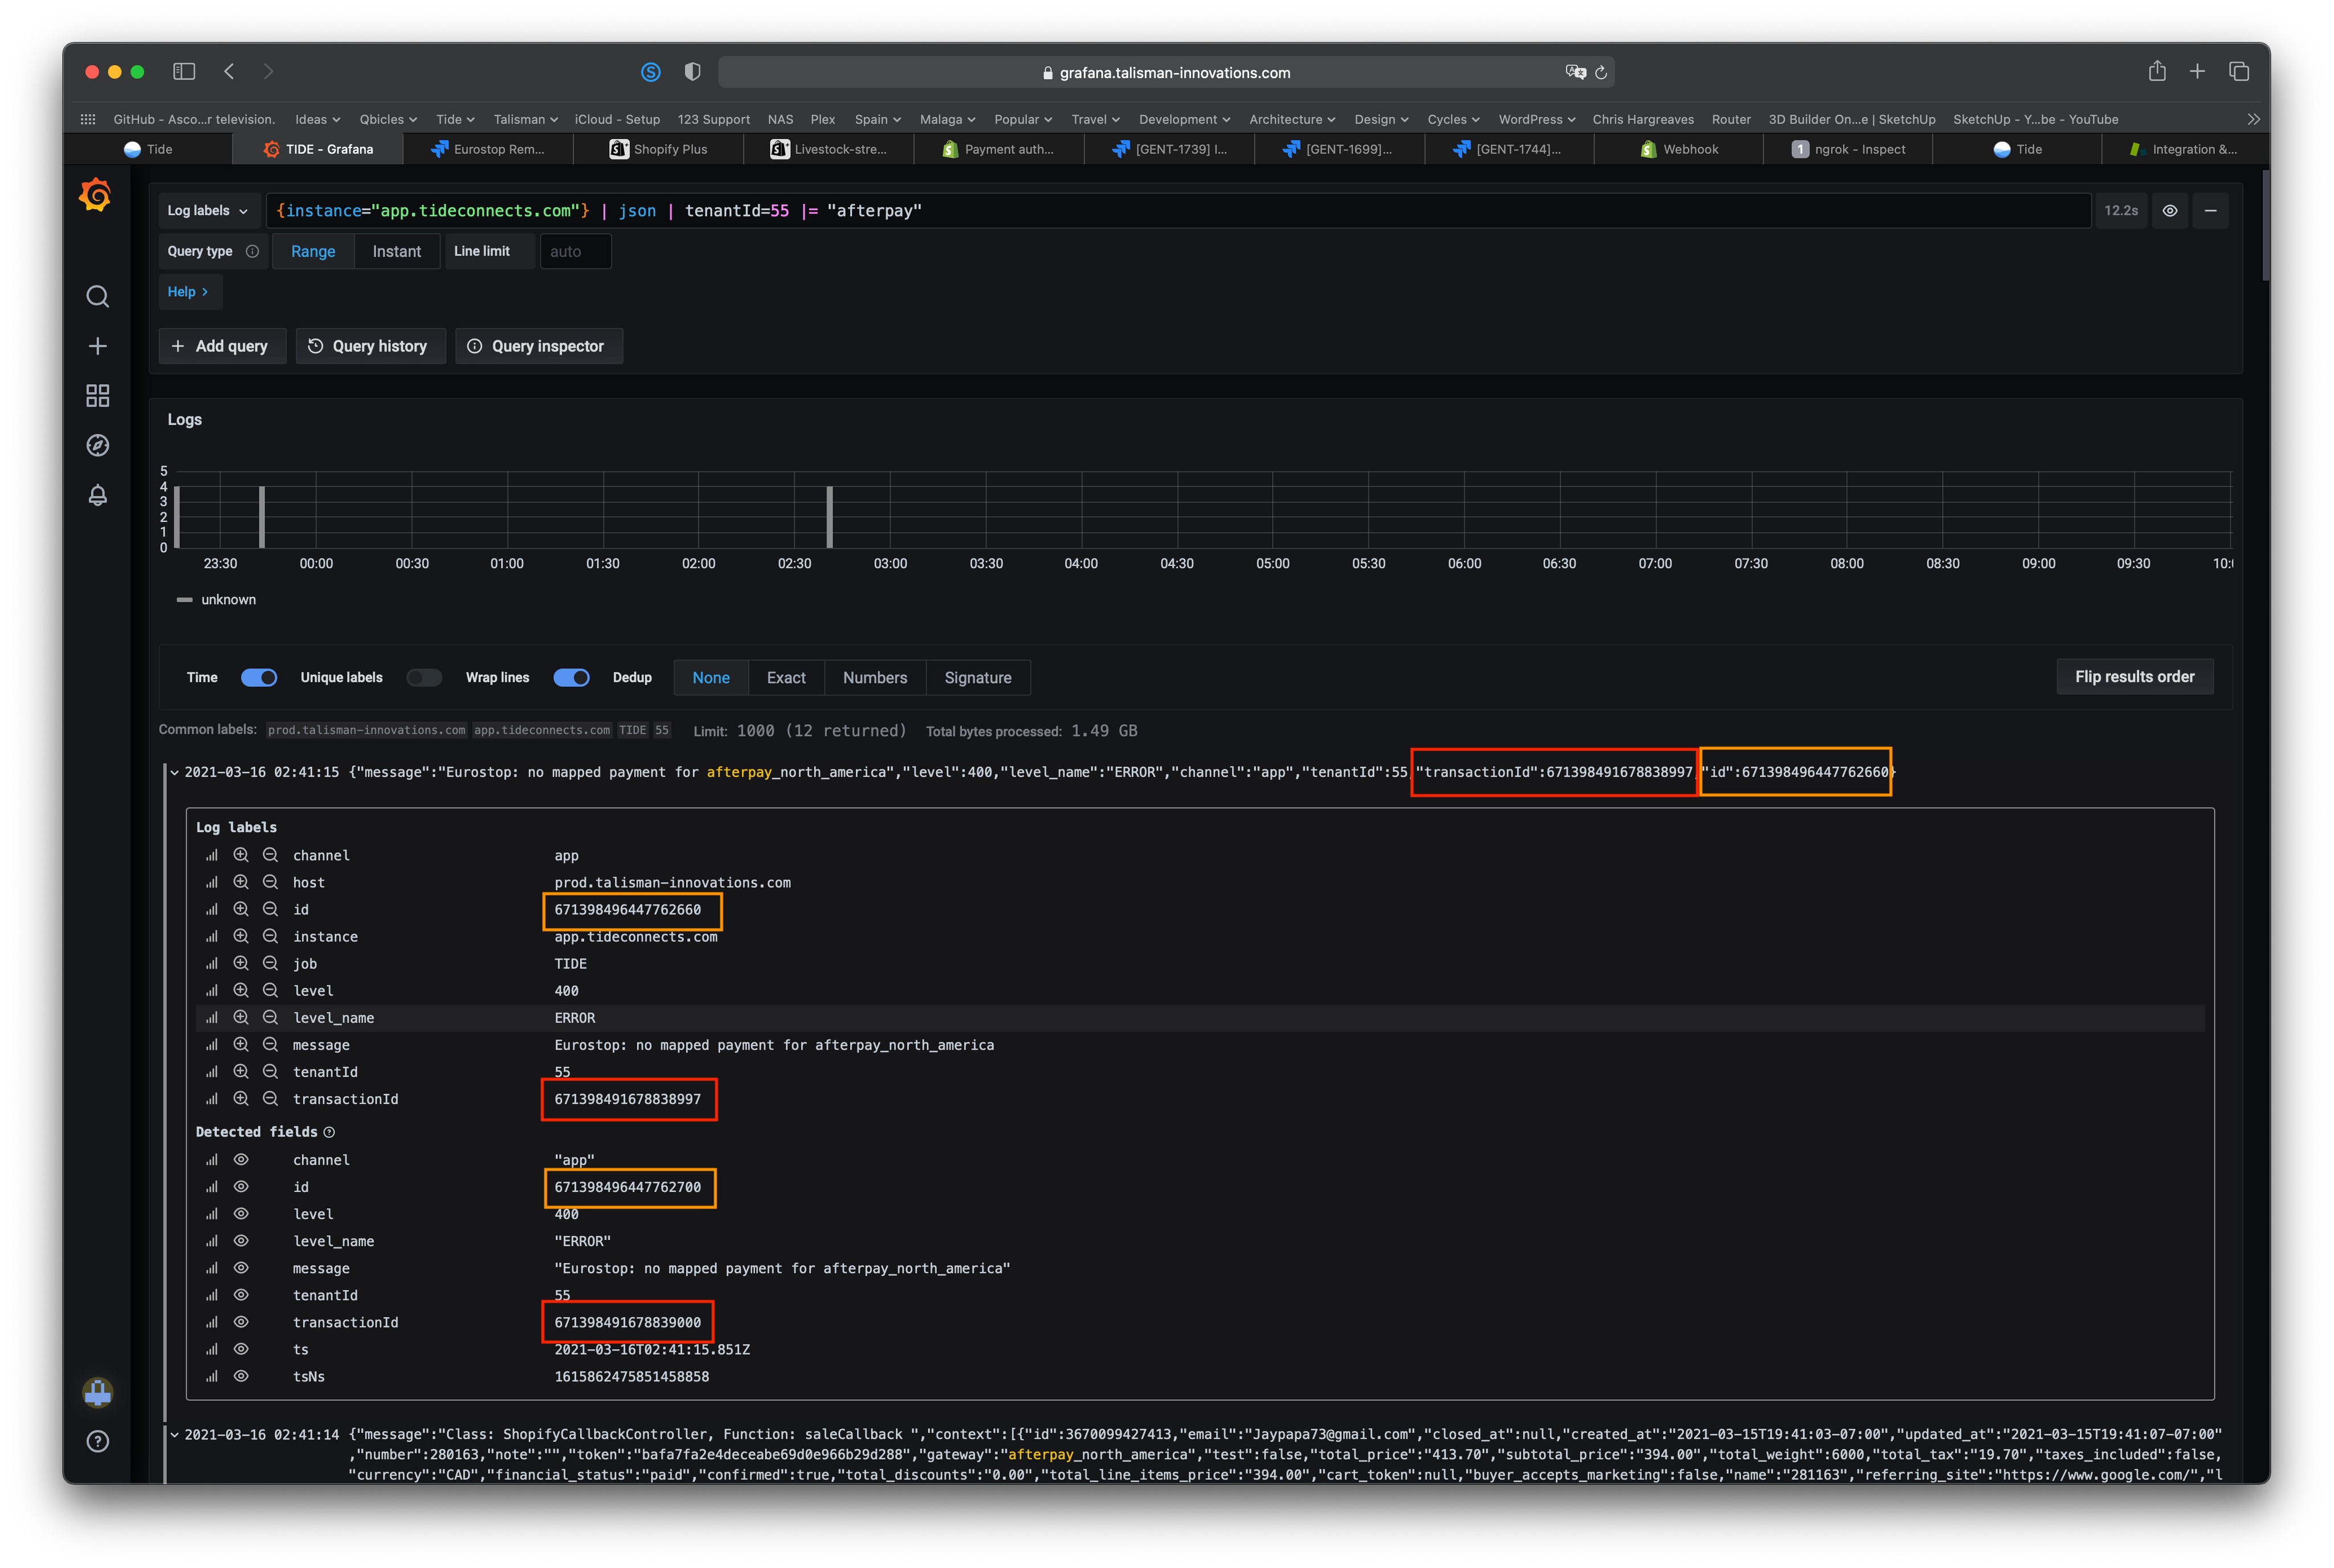Toggle eye for detected field message
Screen dimensions: 2334x1568
click(241, 1268)
